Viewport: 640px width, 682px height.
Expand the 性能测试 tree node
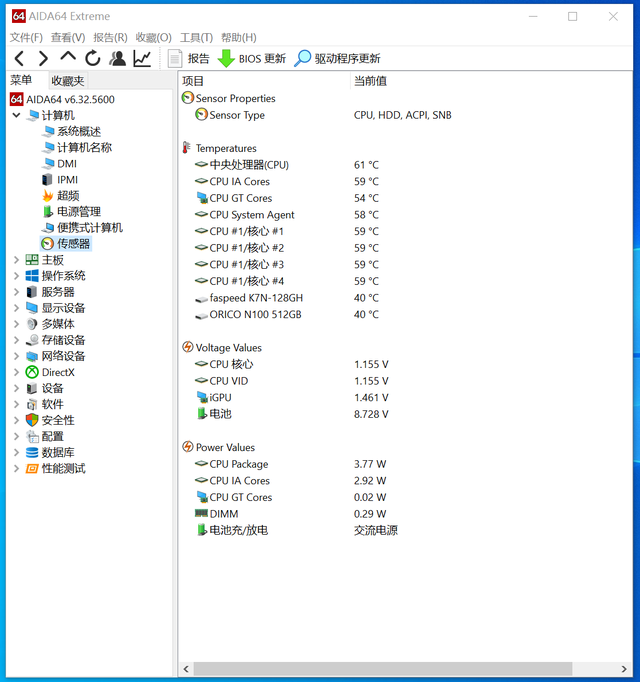click(17, 468)
